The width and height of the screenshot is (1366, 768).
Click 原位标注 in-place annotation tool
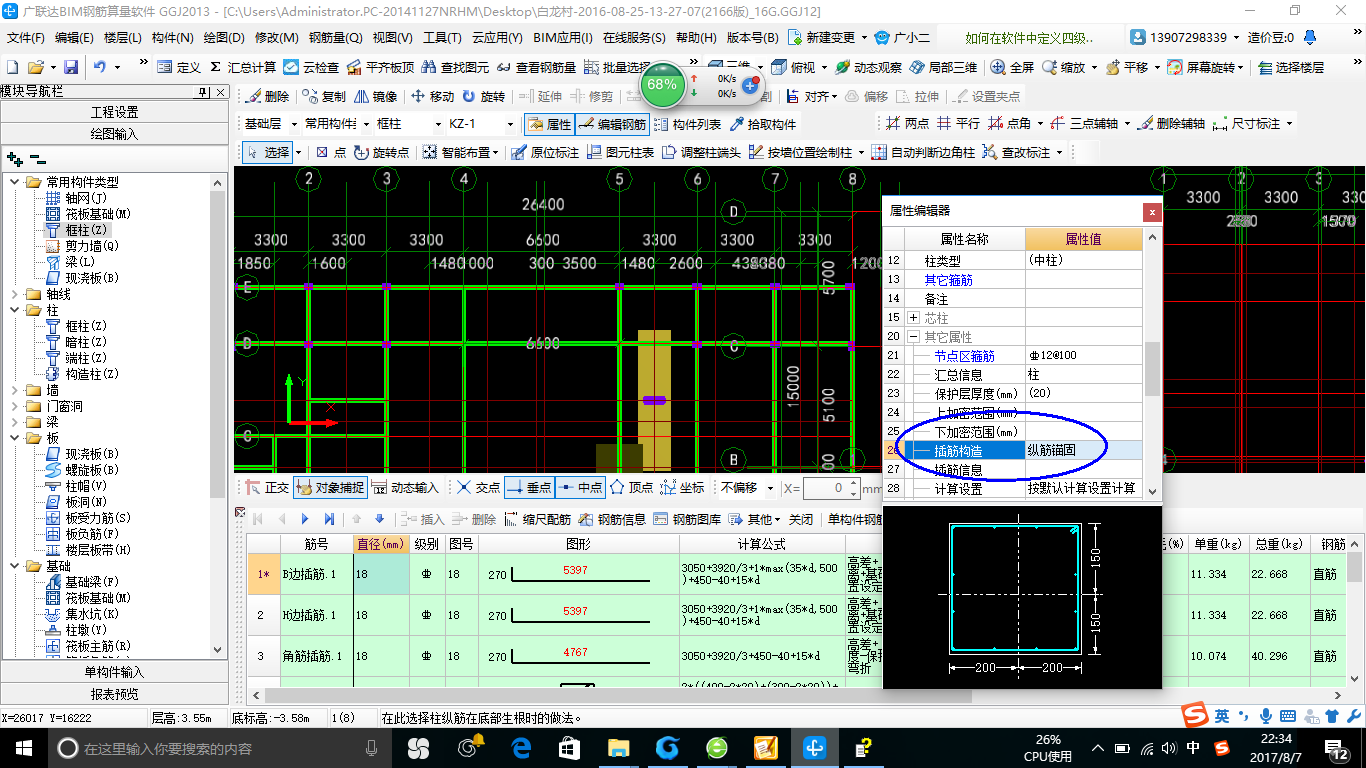click(544, 152)
